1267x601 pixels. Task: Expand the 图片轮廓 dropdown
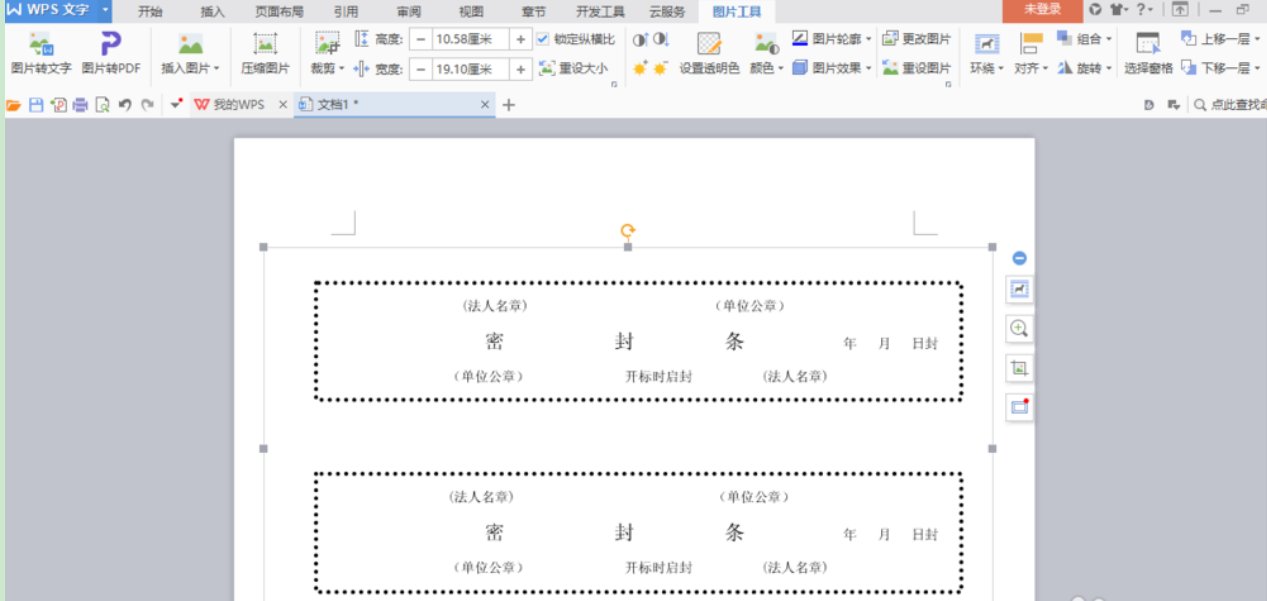coord(869,39)
